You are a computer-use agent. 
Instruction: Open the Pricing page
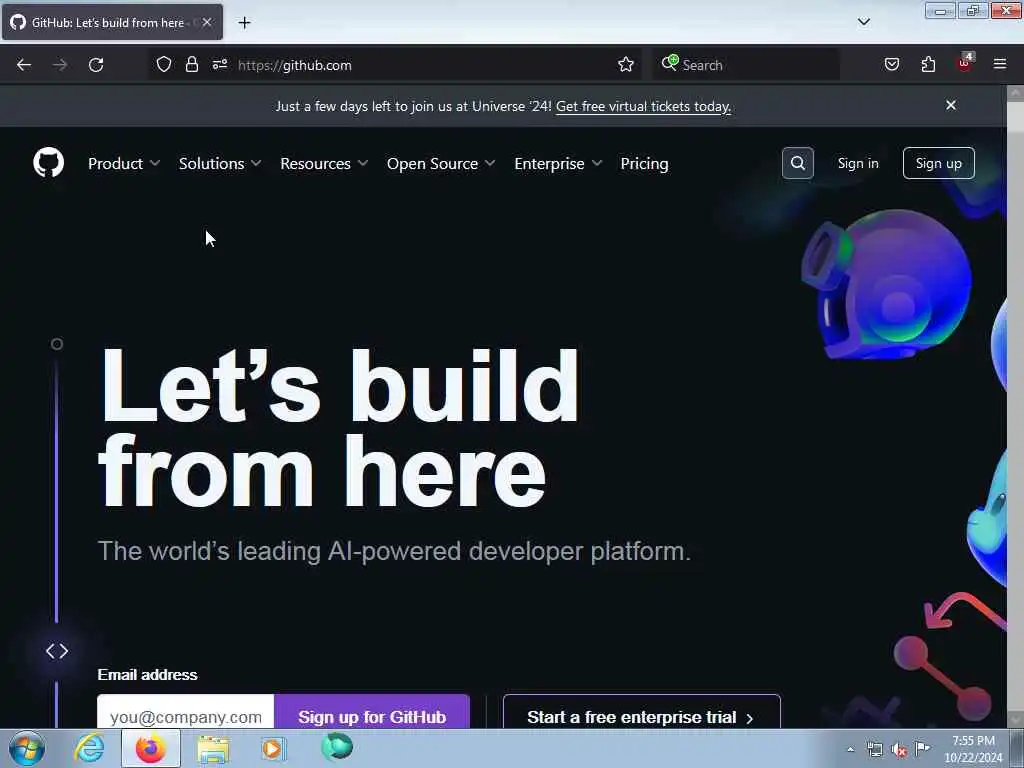(644, 163)
